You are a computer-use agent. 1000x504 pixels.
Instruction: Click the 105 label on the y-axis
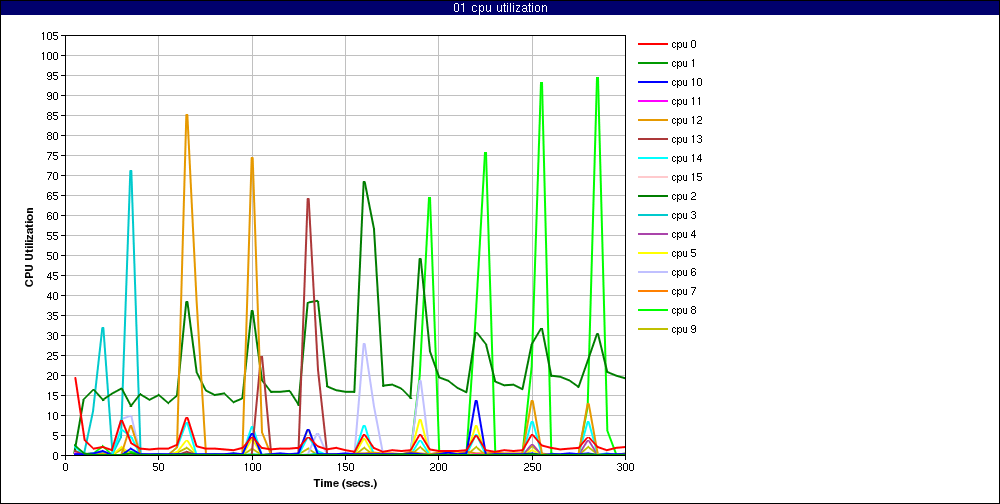(x=51, y=36)
